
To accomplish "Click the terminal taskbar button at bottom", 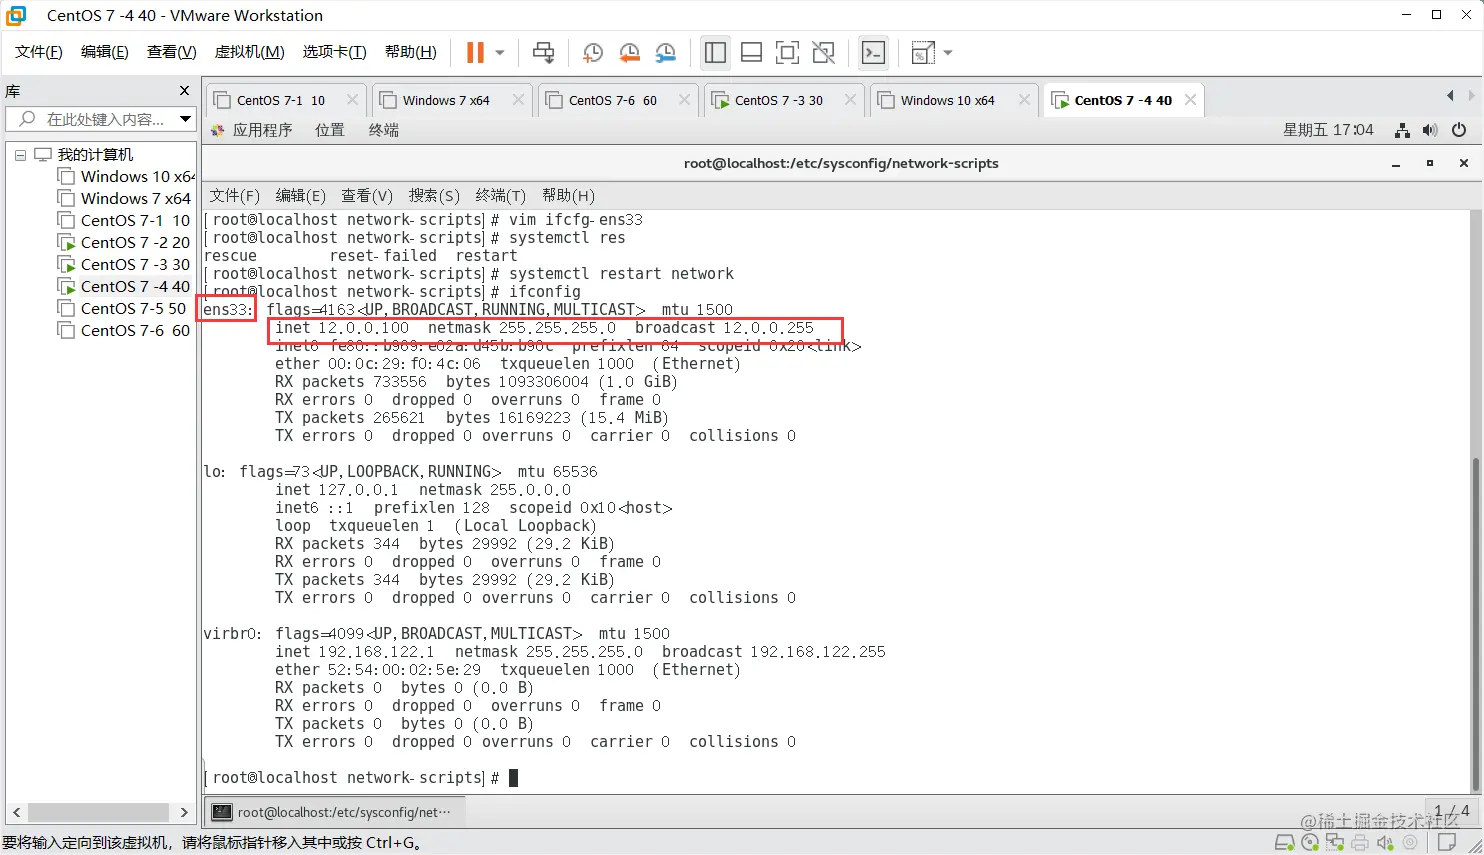I will [x=334, y=812].
